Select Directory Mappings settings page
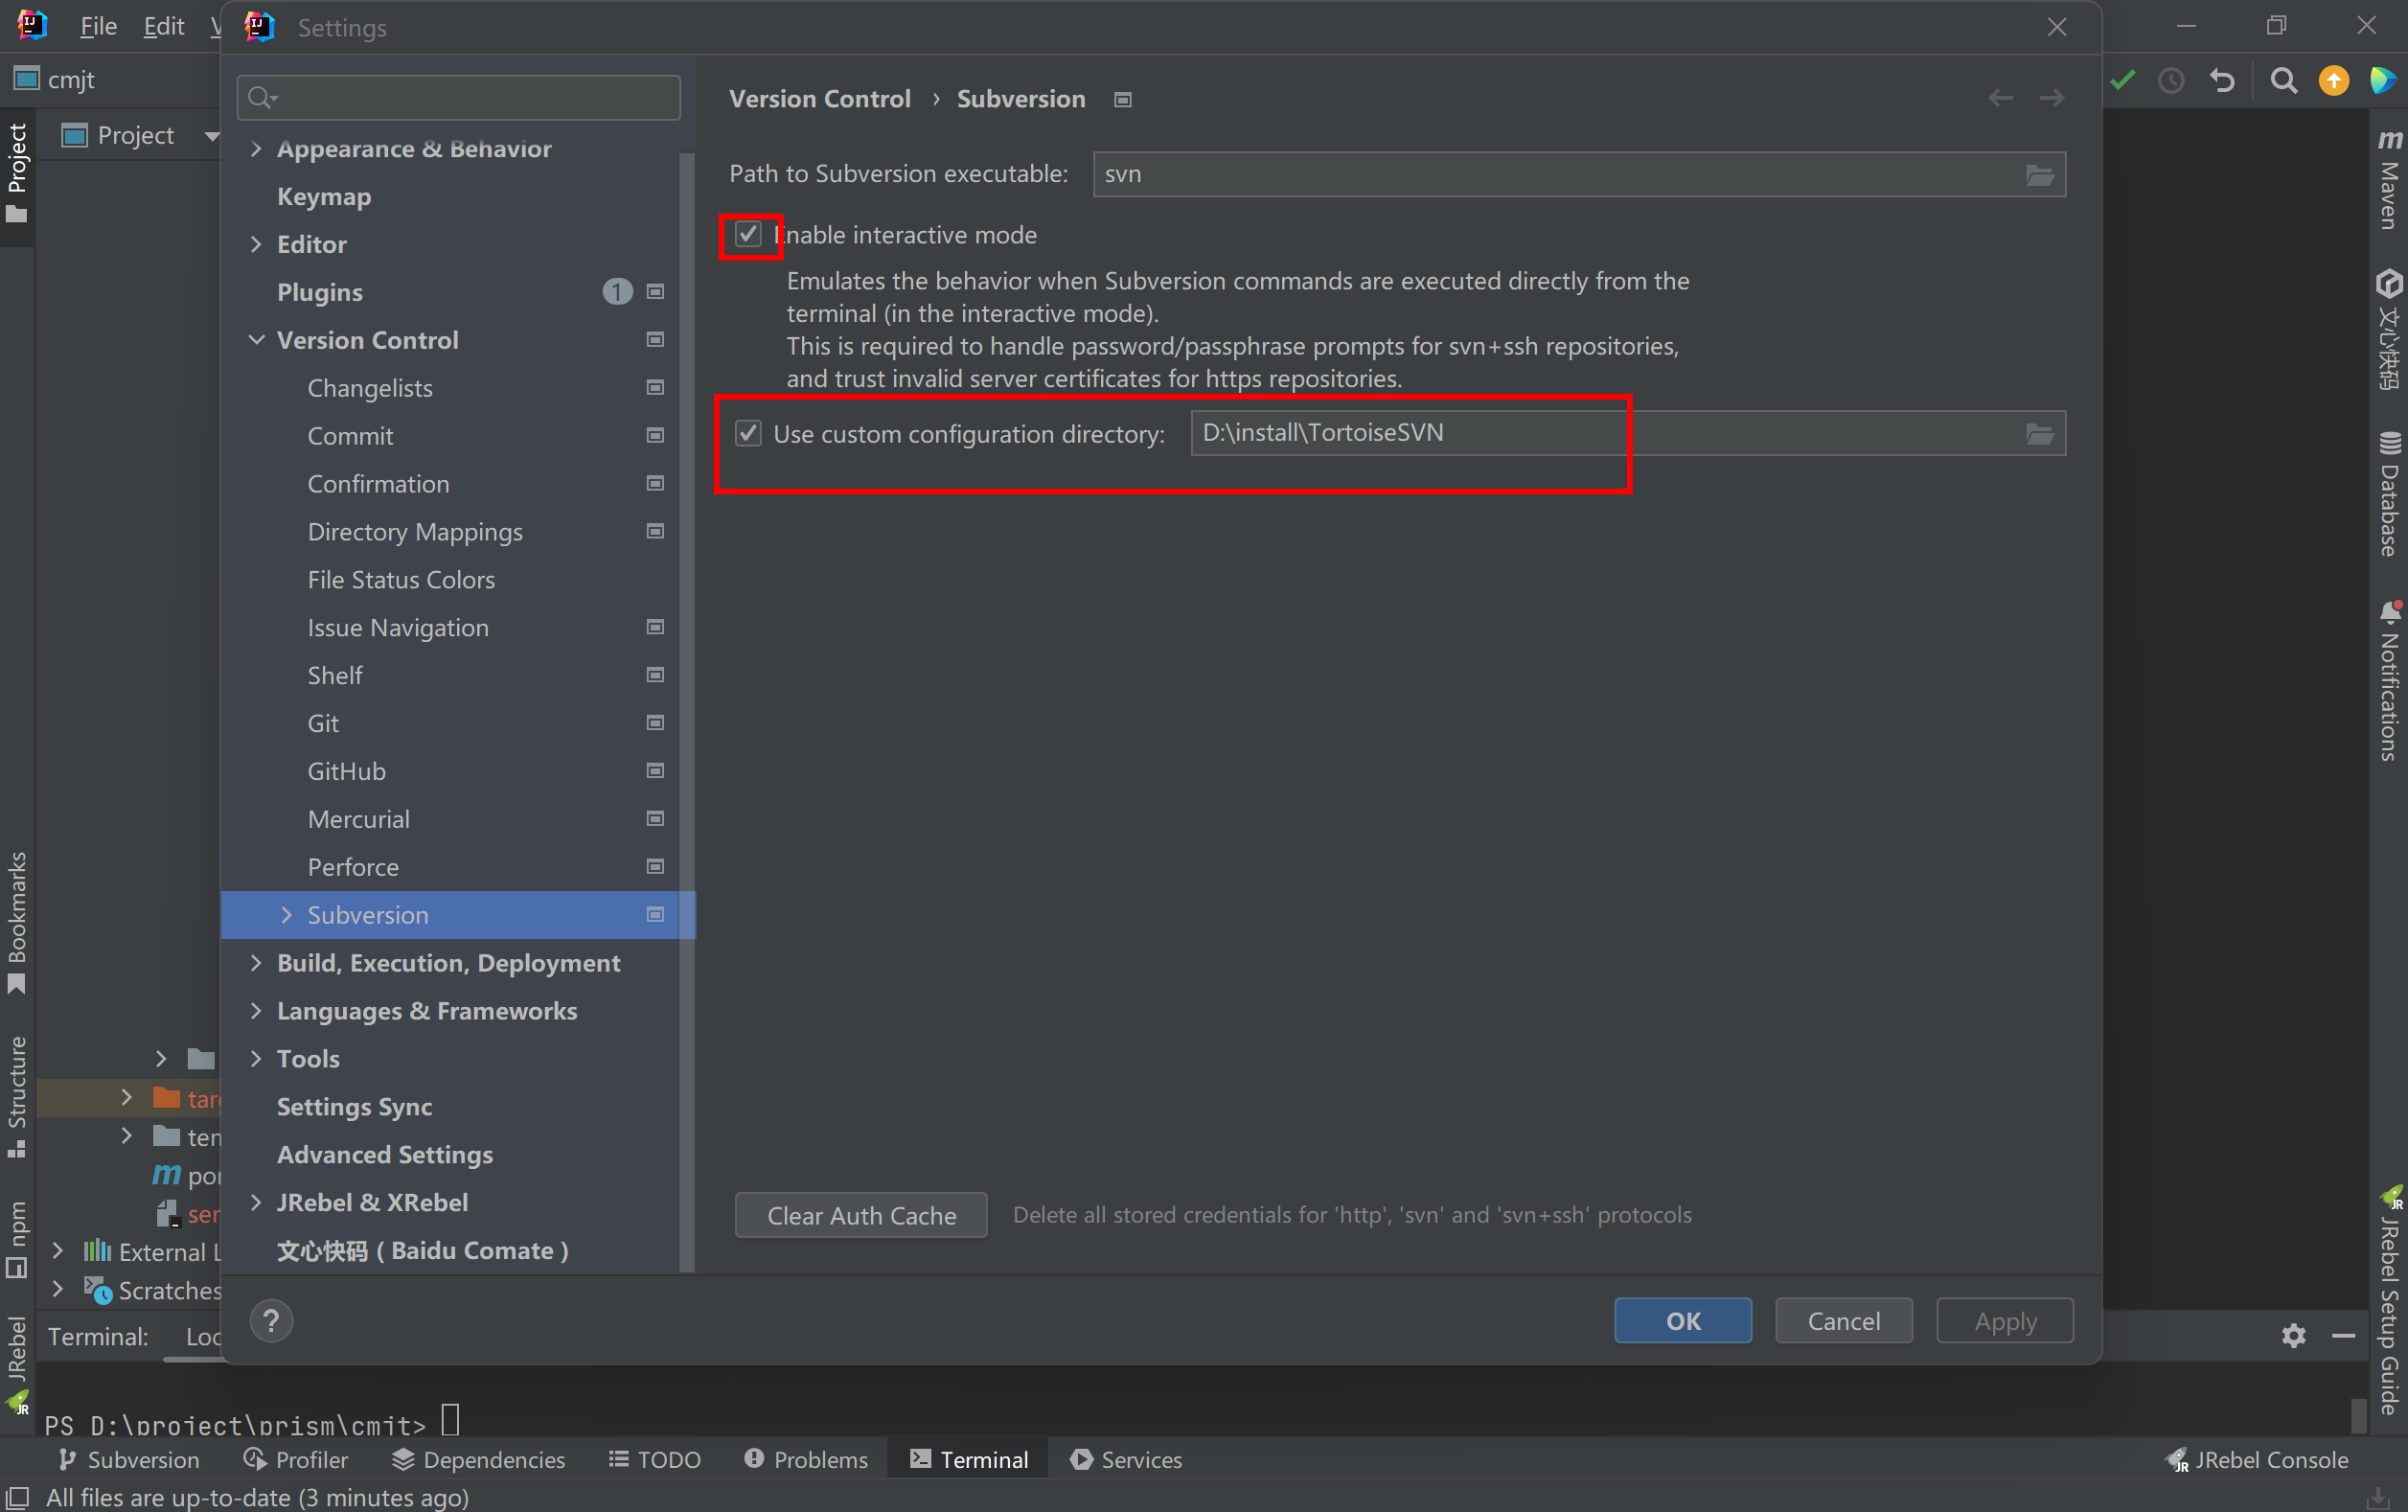Screen dimensions: 2408x1512 [414, 532]
